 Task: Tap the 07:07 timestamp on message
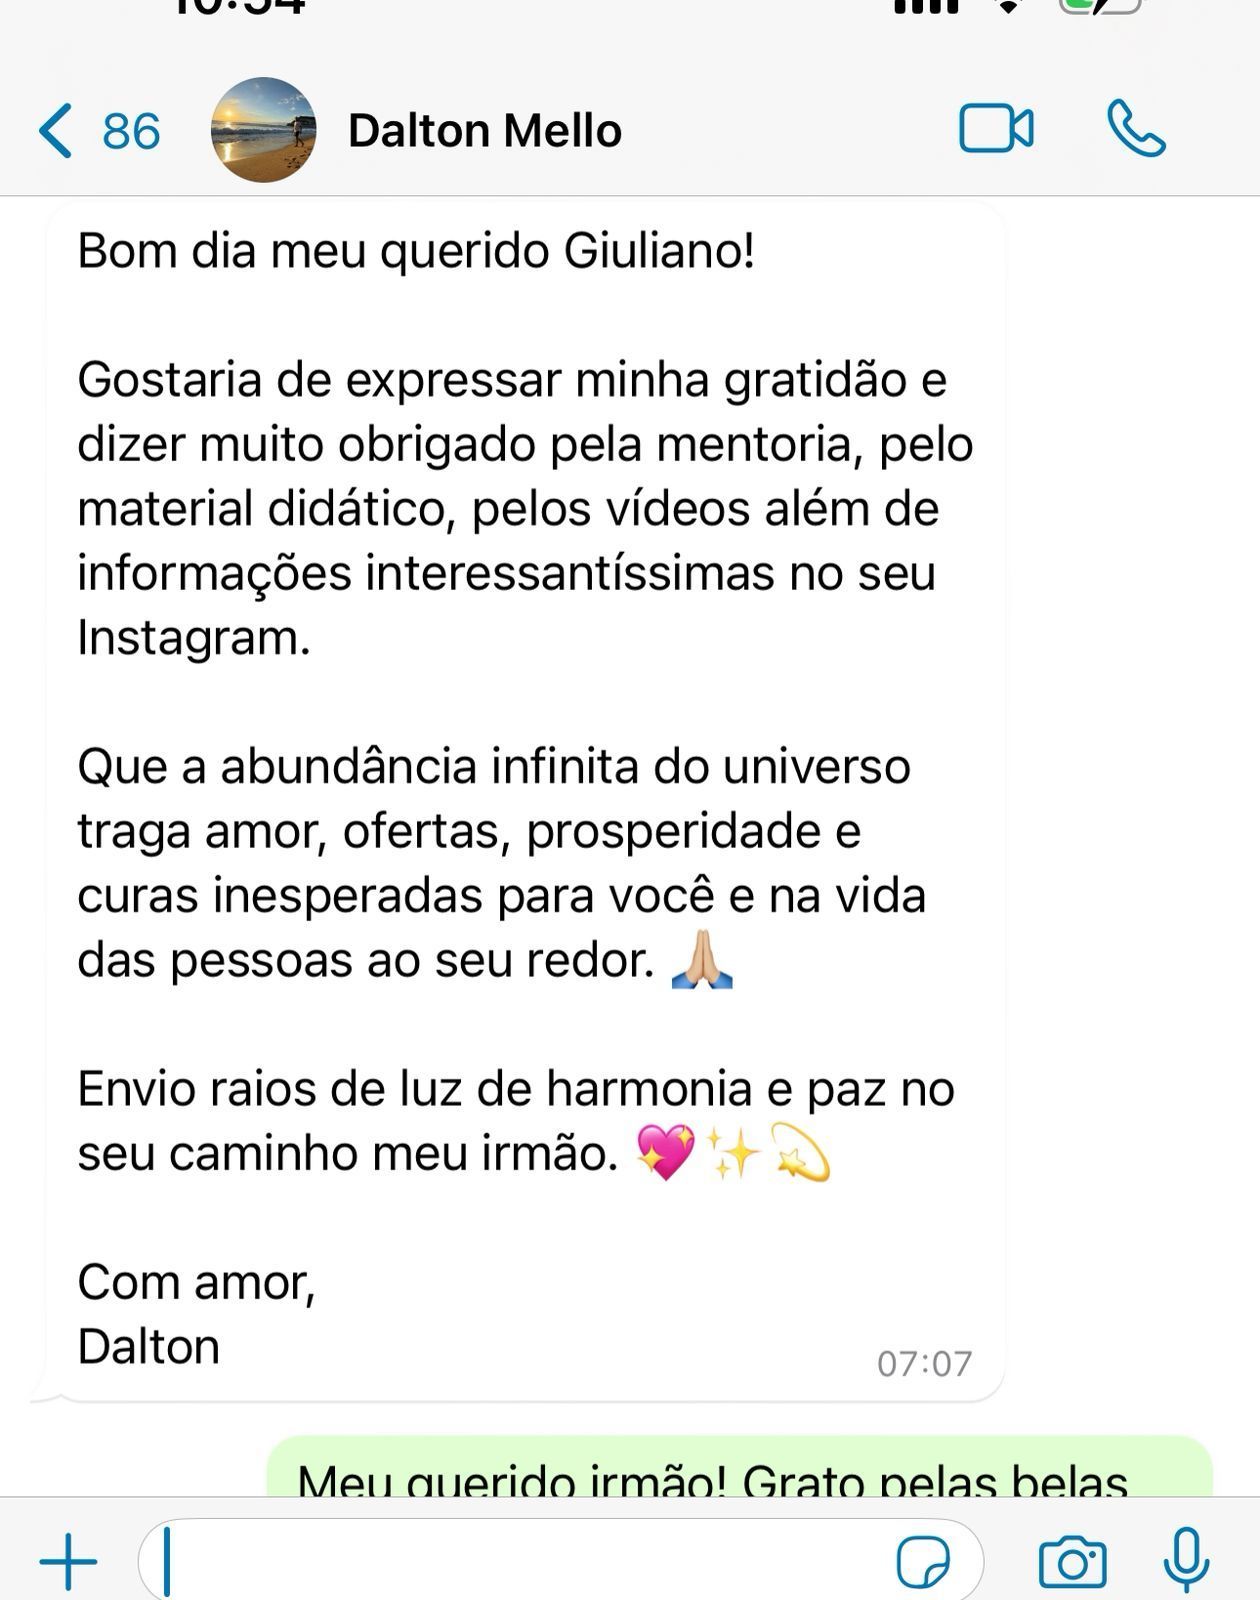pos(924,1364)
